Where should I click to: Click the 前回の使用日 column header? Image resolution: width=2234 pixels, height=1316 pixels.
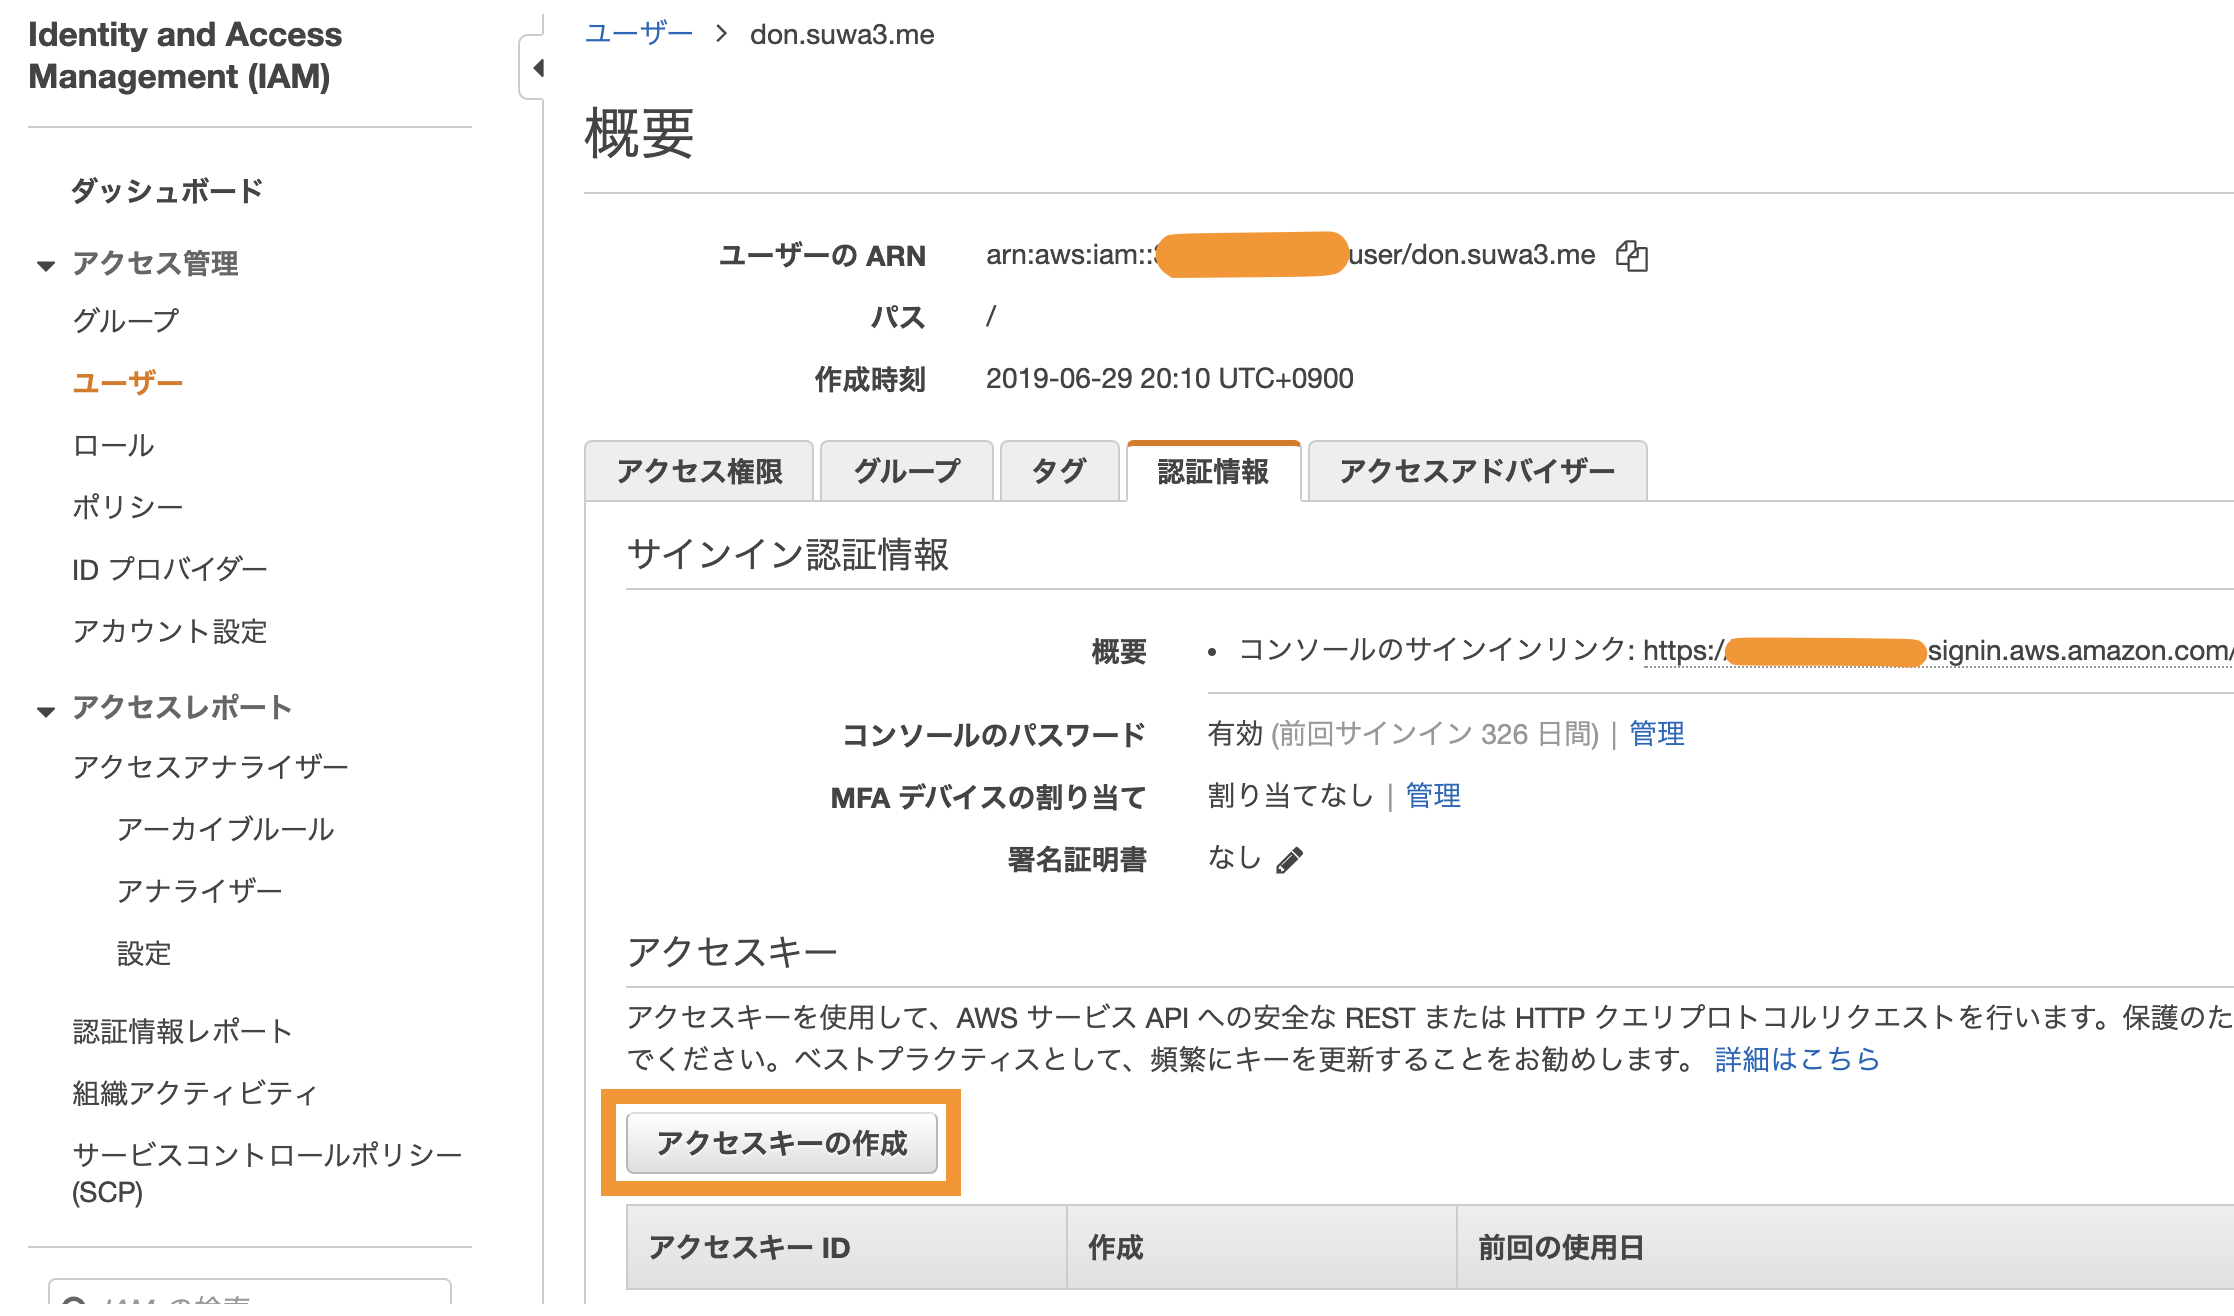pos(1846,1248)
